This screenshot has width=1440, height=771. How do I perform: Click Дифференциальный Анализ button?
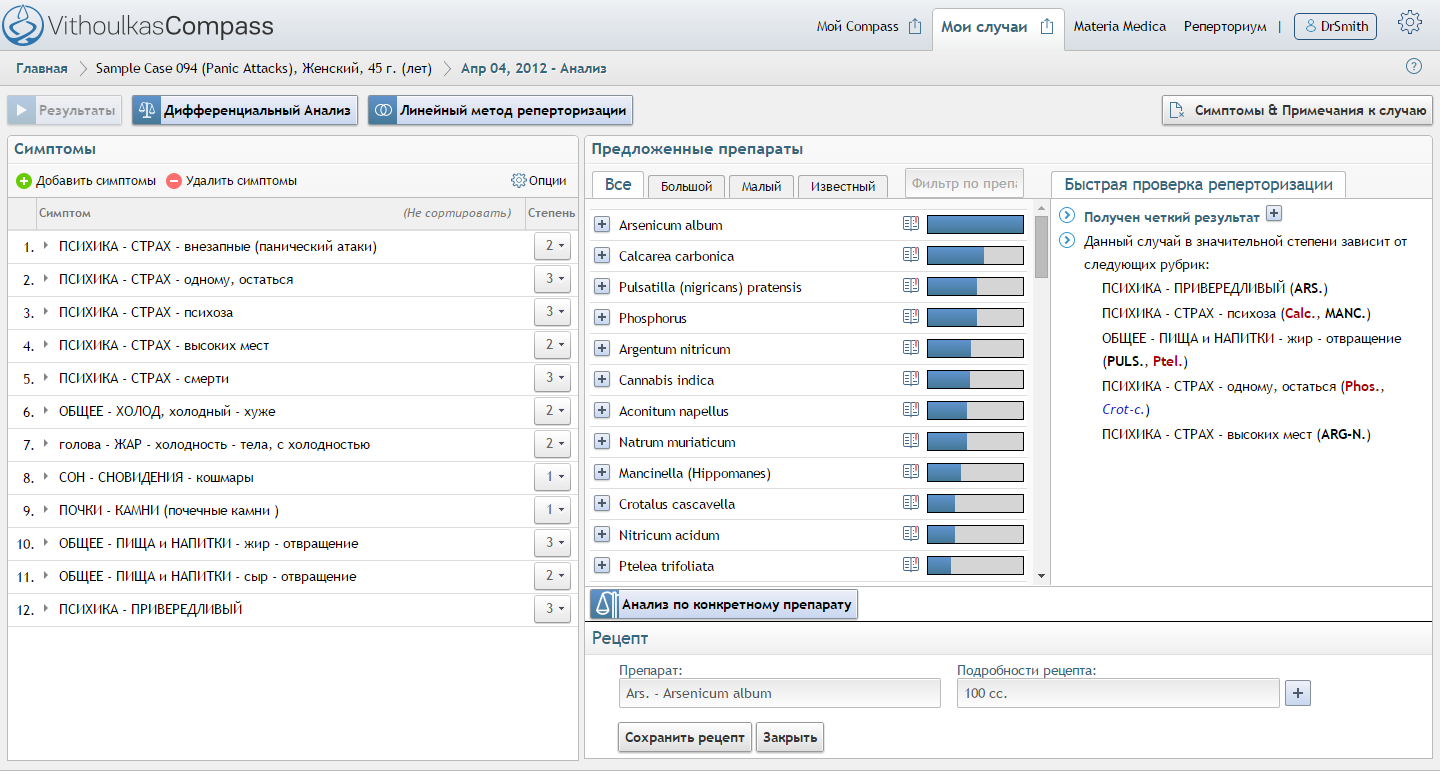click(245, 110)
